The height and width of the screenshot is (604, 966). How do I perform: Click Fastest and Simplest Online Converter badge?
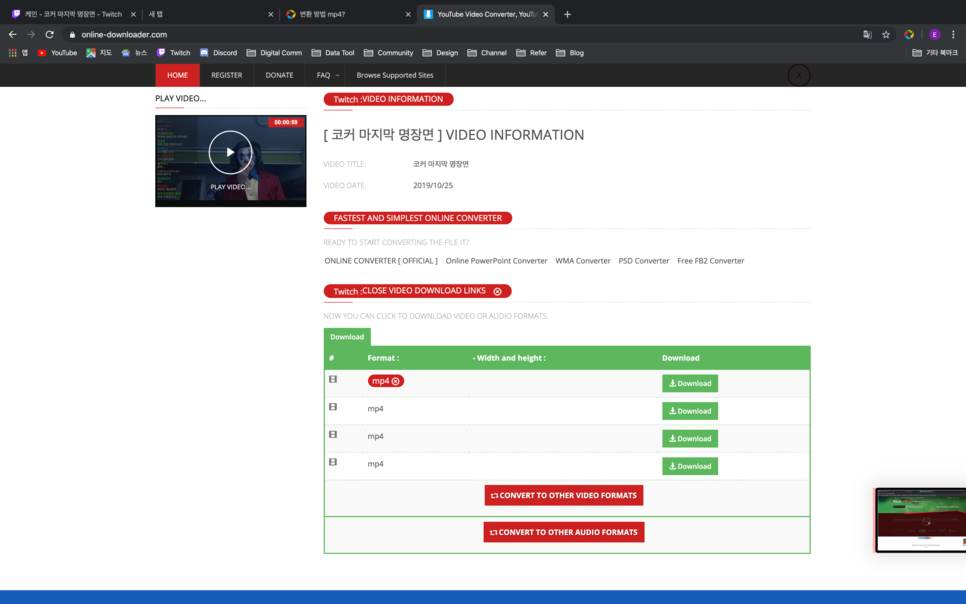click(418, 218)
